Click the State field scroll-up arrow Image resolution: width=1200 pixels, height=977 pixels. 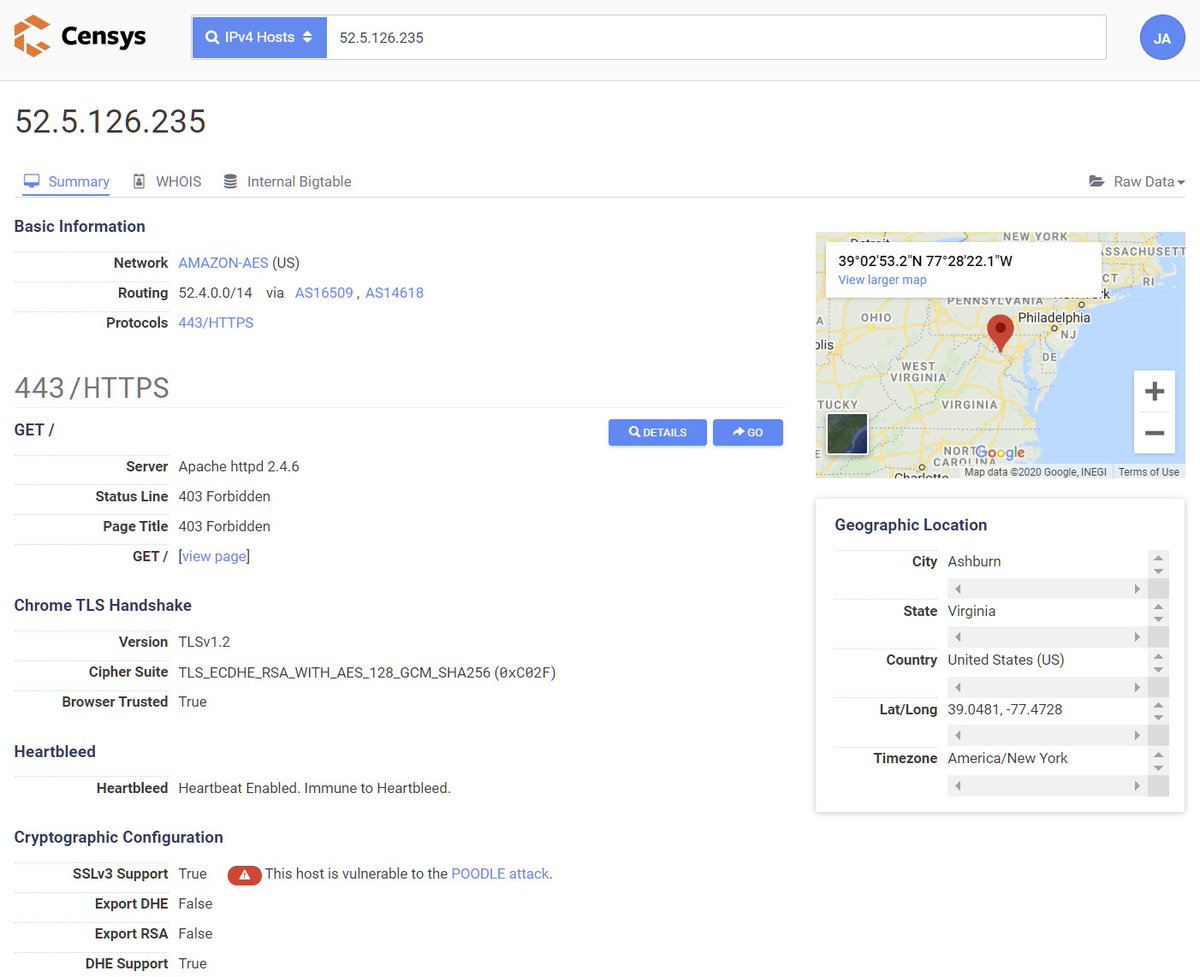pyautogui.click(x=1158, y=606)
